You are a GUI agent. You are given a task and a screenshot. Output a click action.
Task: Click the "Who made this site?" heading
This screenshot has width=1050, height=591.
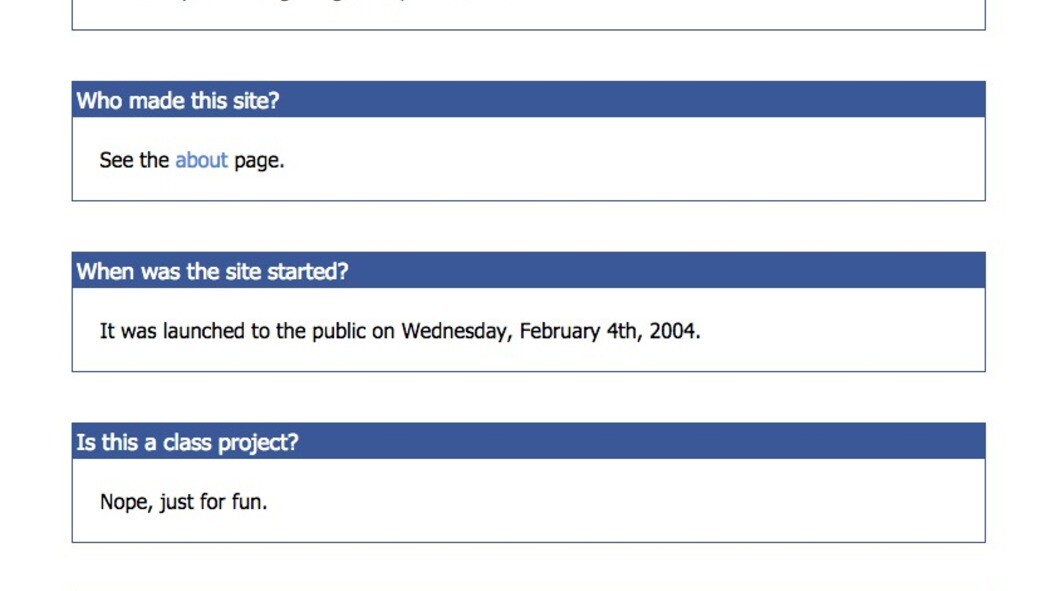(x=177, y=100)
